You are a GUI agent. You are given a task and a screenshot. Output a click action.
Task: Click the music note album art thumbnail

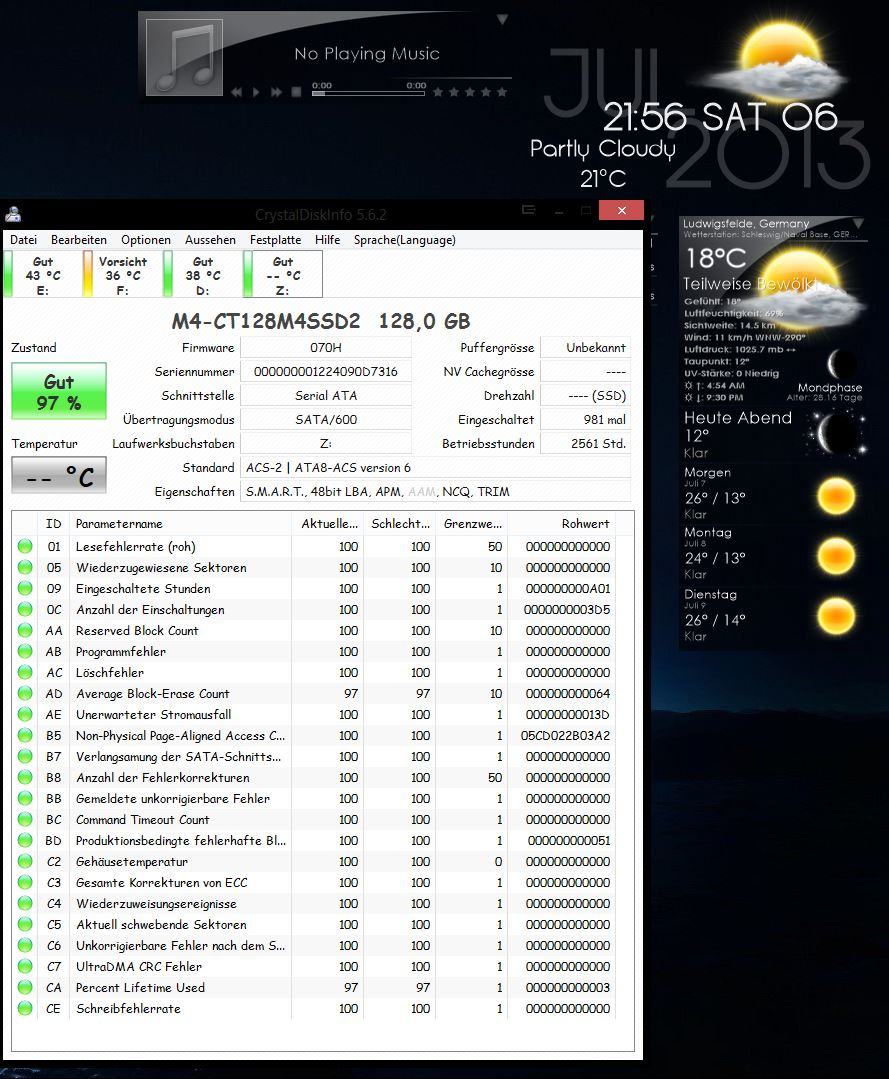click(x=184, y=57)
